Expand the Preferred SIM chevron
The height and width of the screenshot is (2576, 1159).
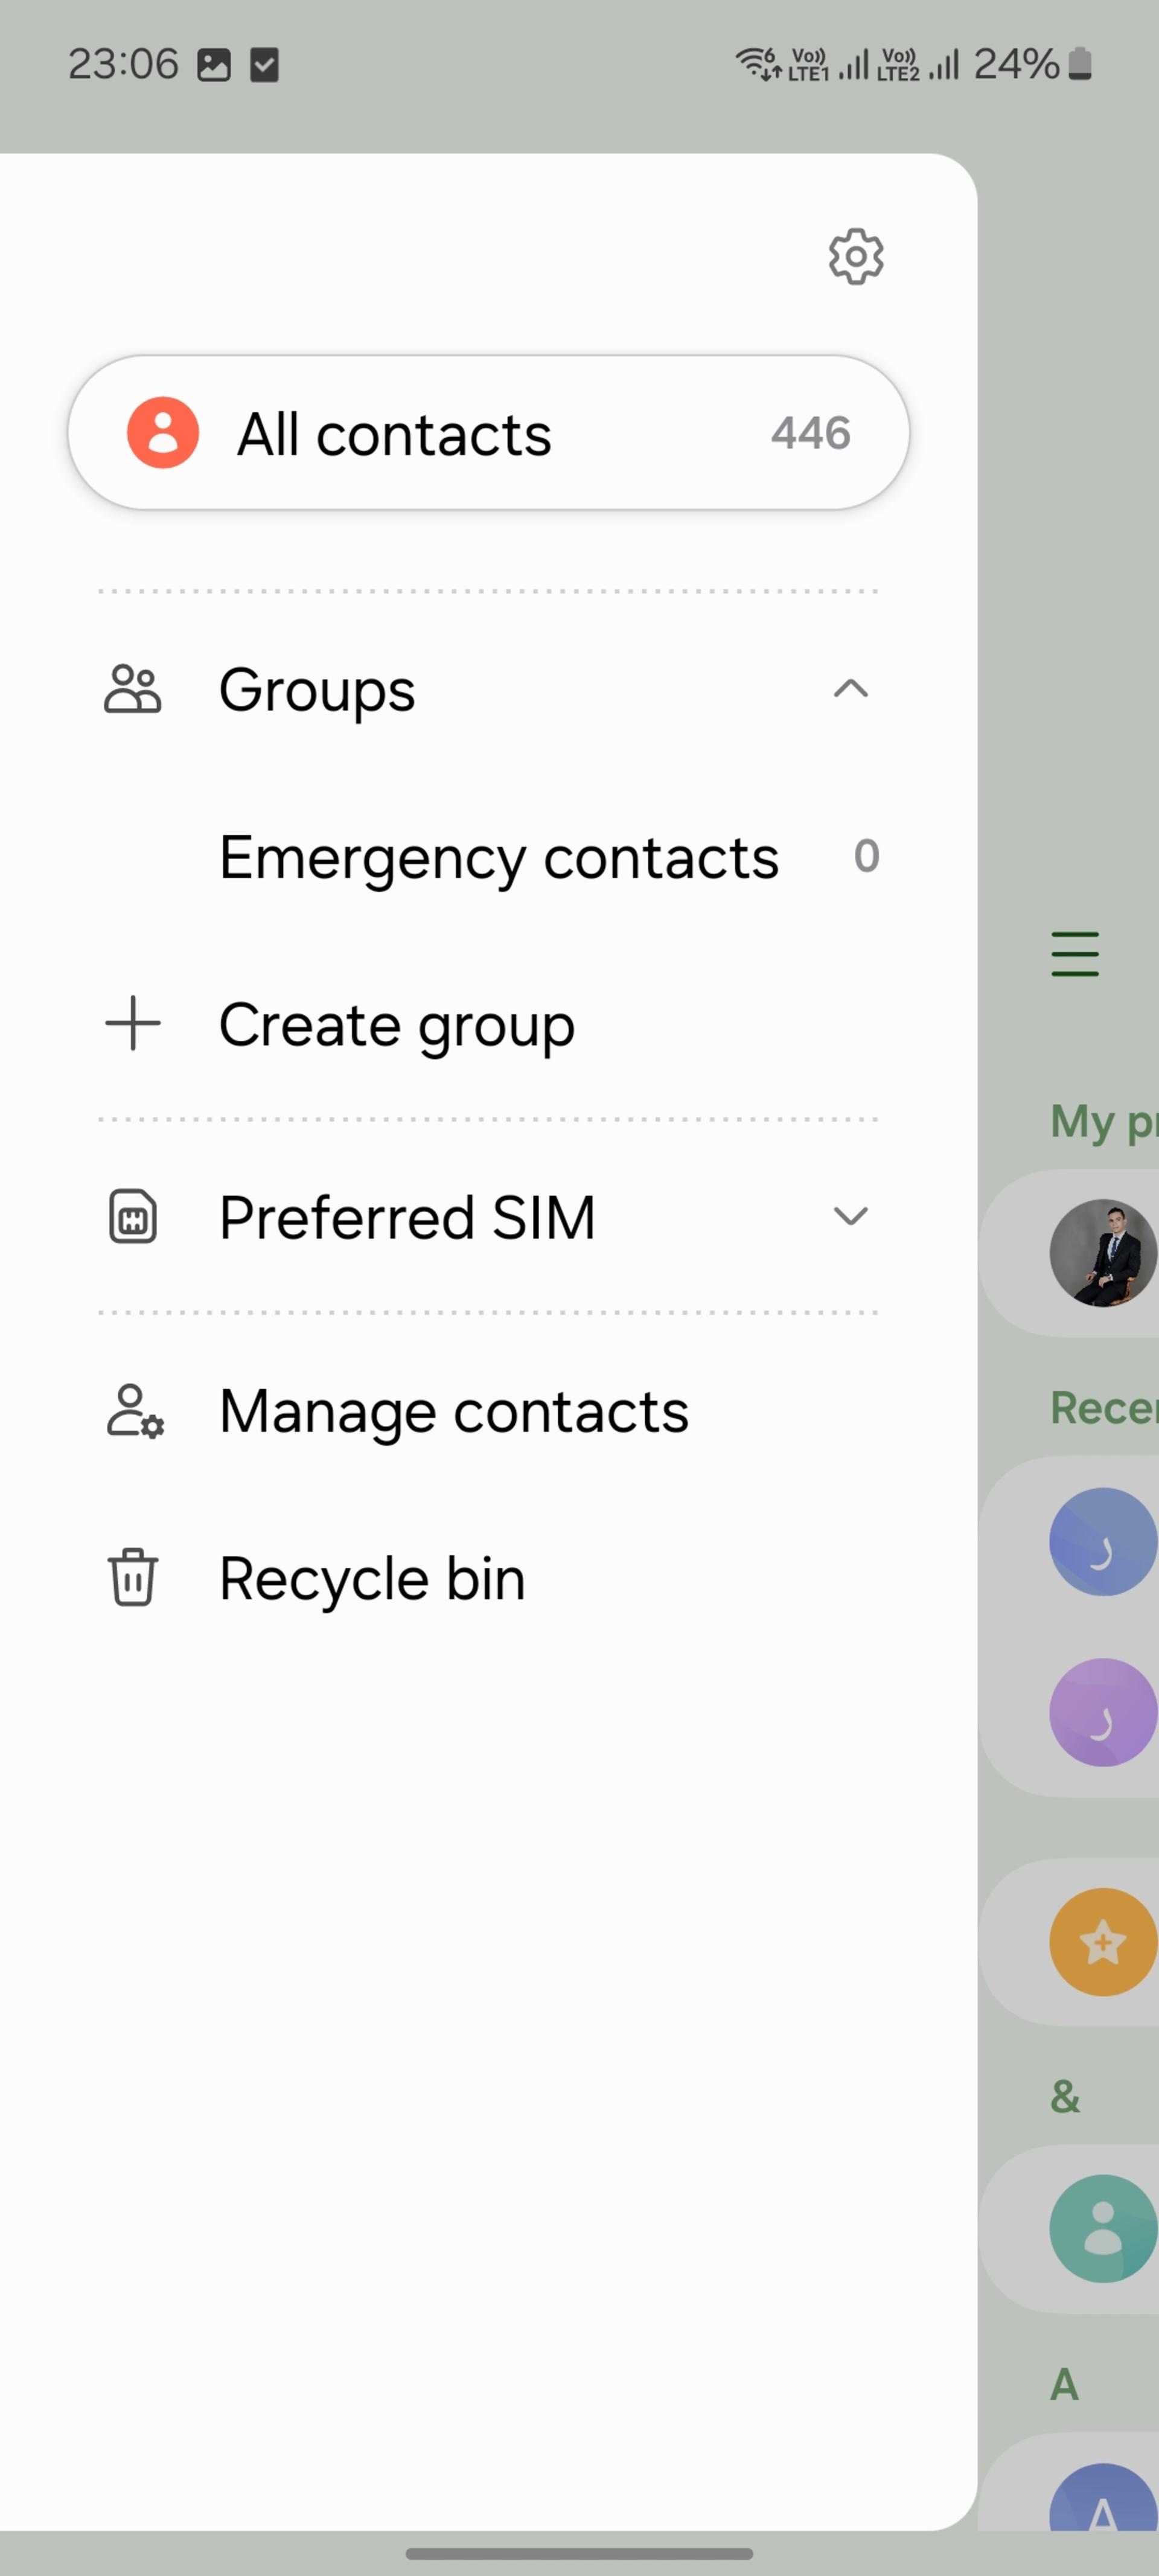click(851, 1217)
